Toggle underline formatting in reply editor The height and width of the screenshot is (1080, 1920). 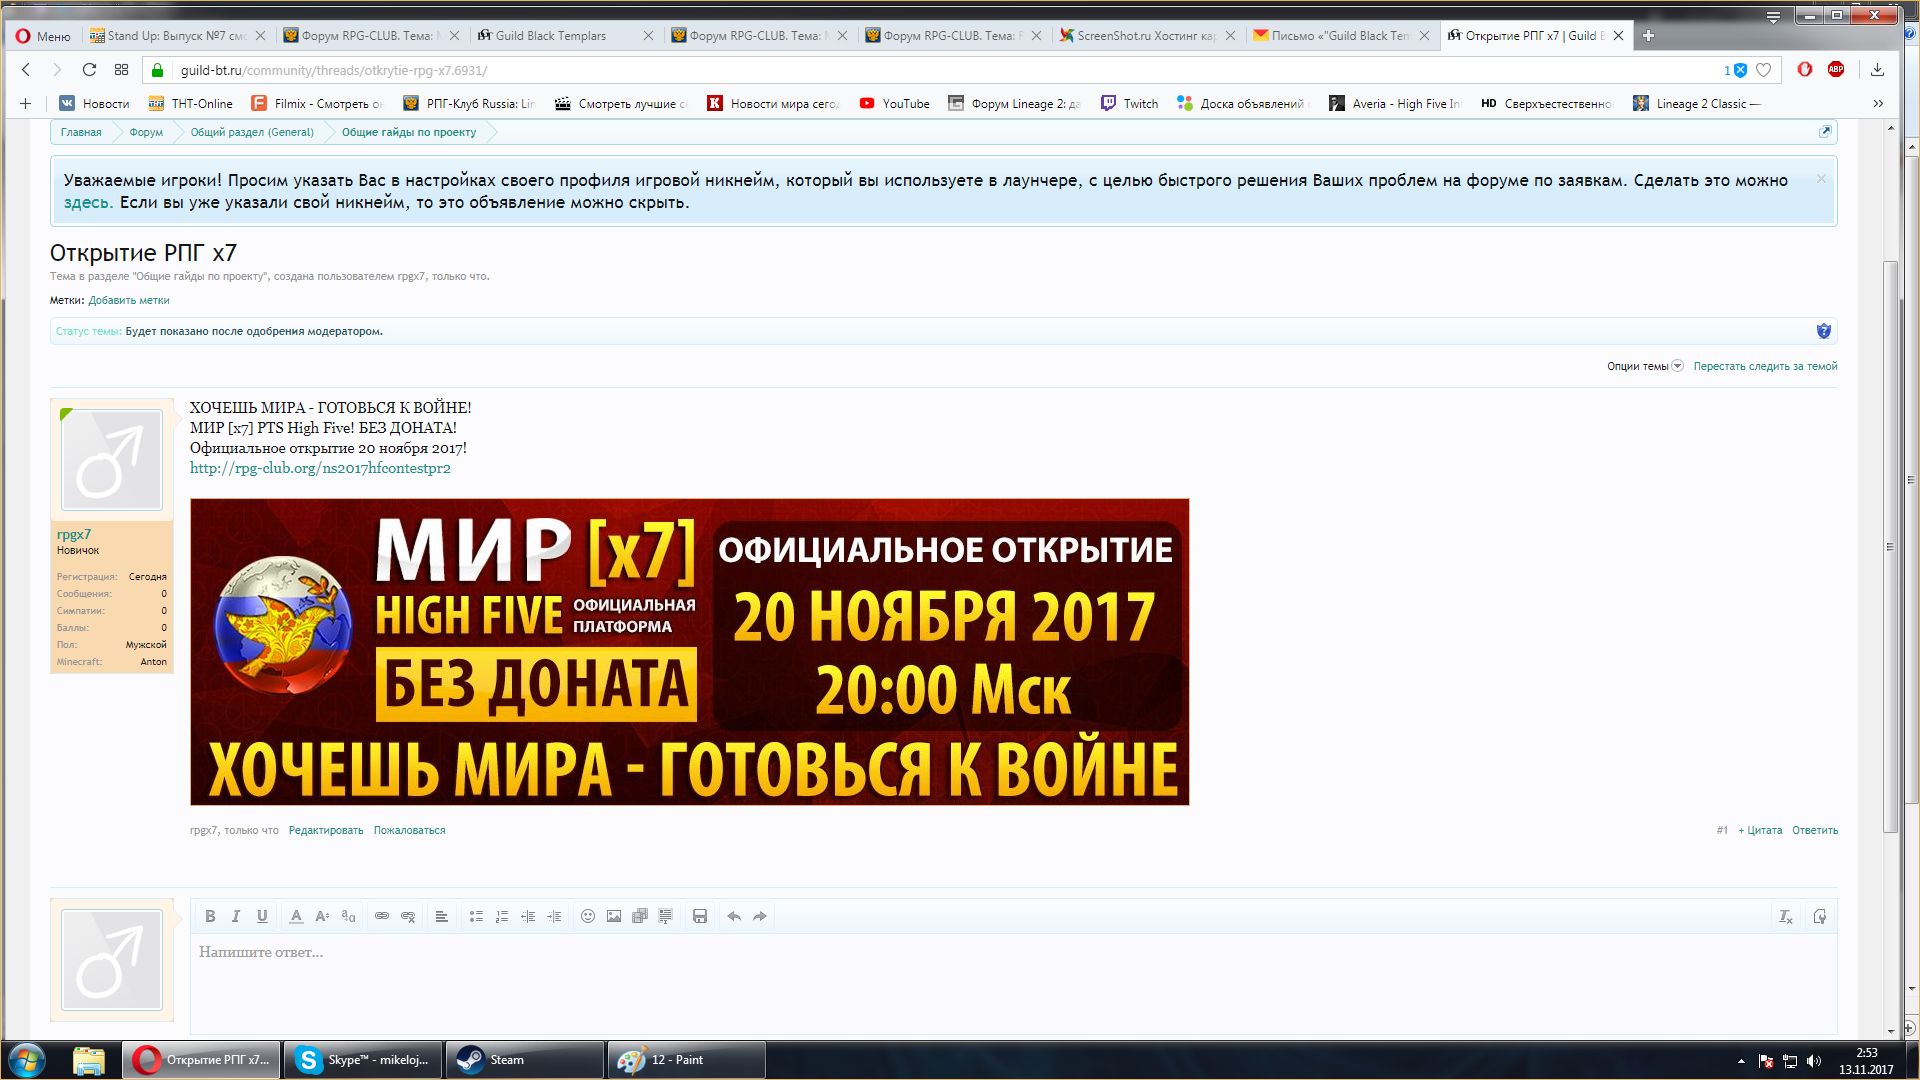[262, 916]
